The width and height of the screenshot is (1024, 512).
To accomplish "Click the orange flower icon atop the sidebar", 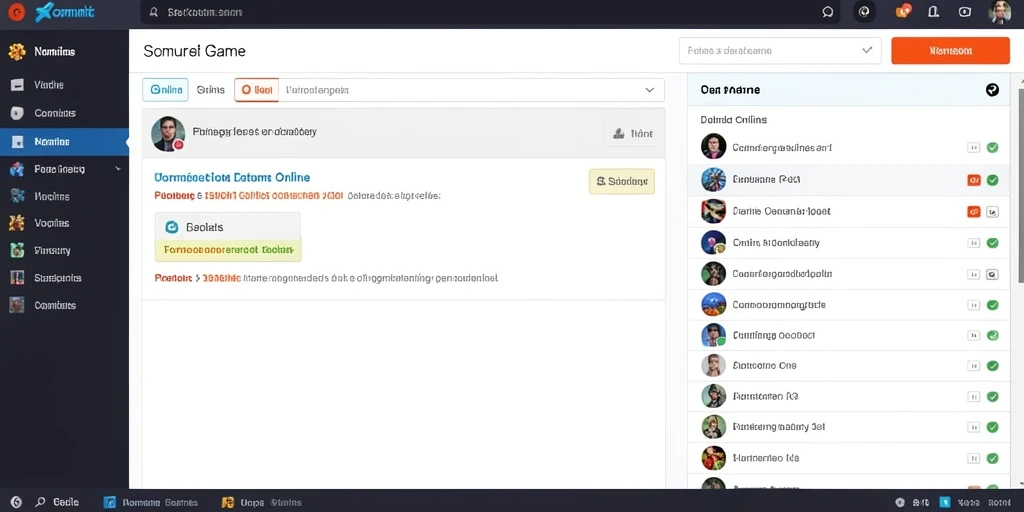I will coord(17,52).
